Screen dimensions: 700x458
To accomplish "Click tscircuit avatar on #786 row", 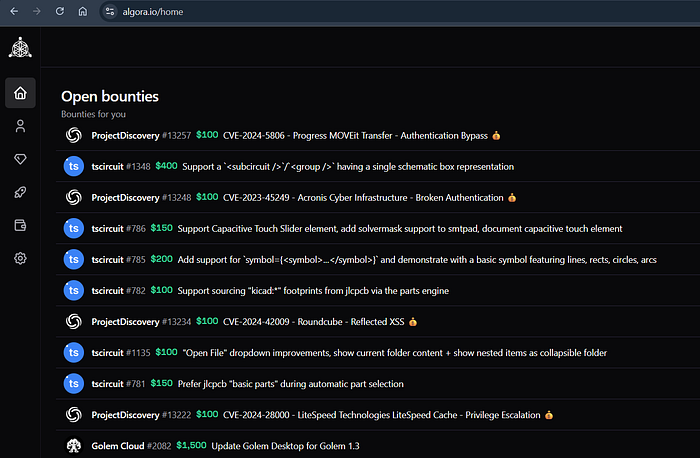I will pos(74,228).
